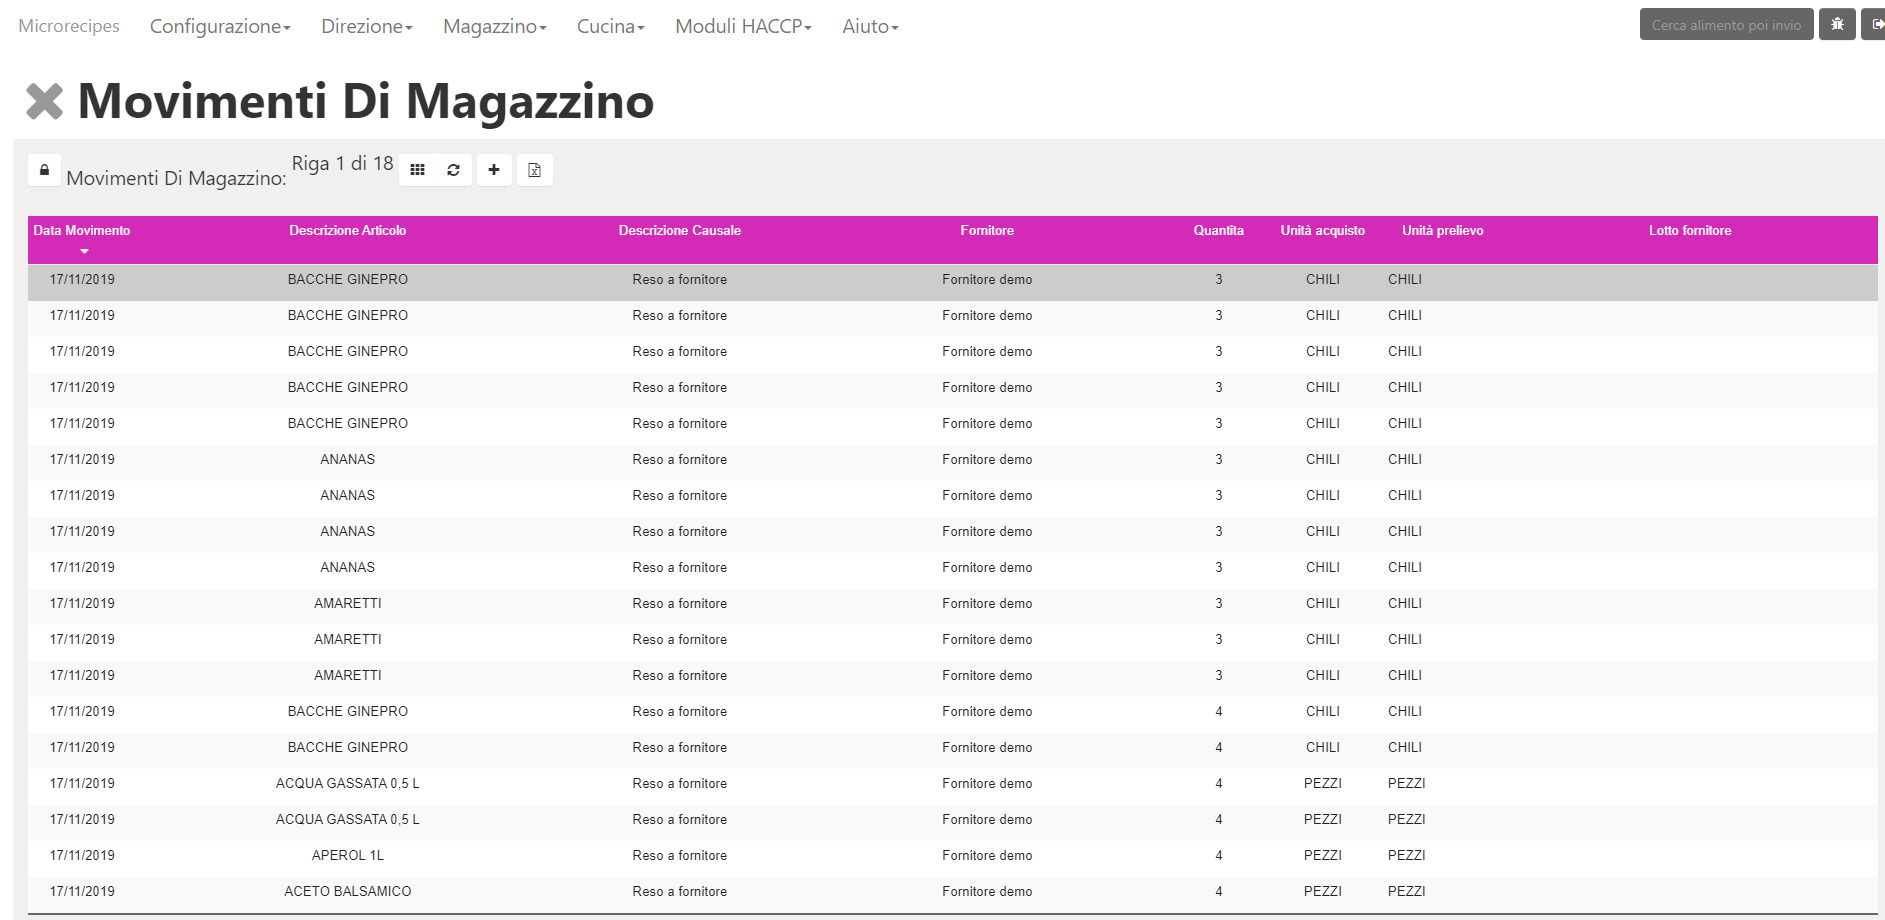Click 'Fornitore demo' in the ACETO BALSAMICO row
The height and width of the screenshot is (920, 1885).
(987, 892)
